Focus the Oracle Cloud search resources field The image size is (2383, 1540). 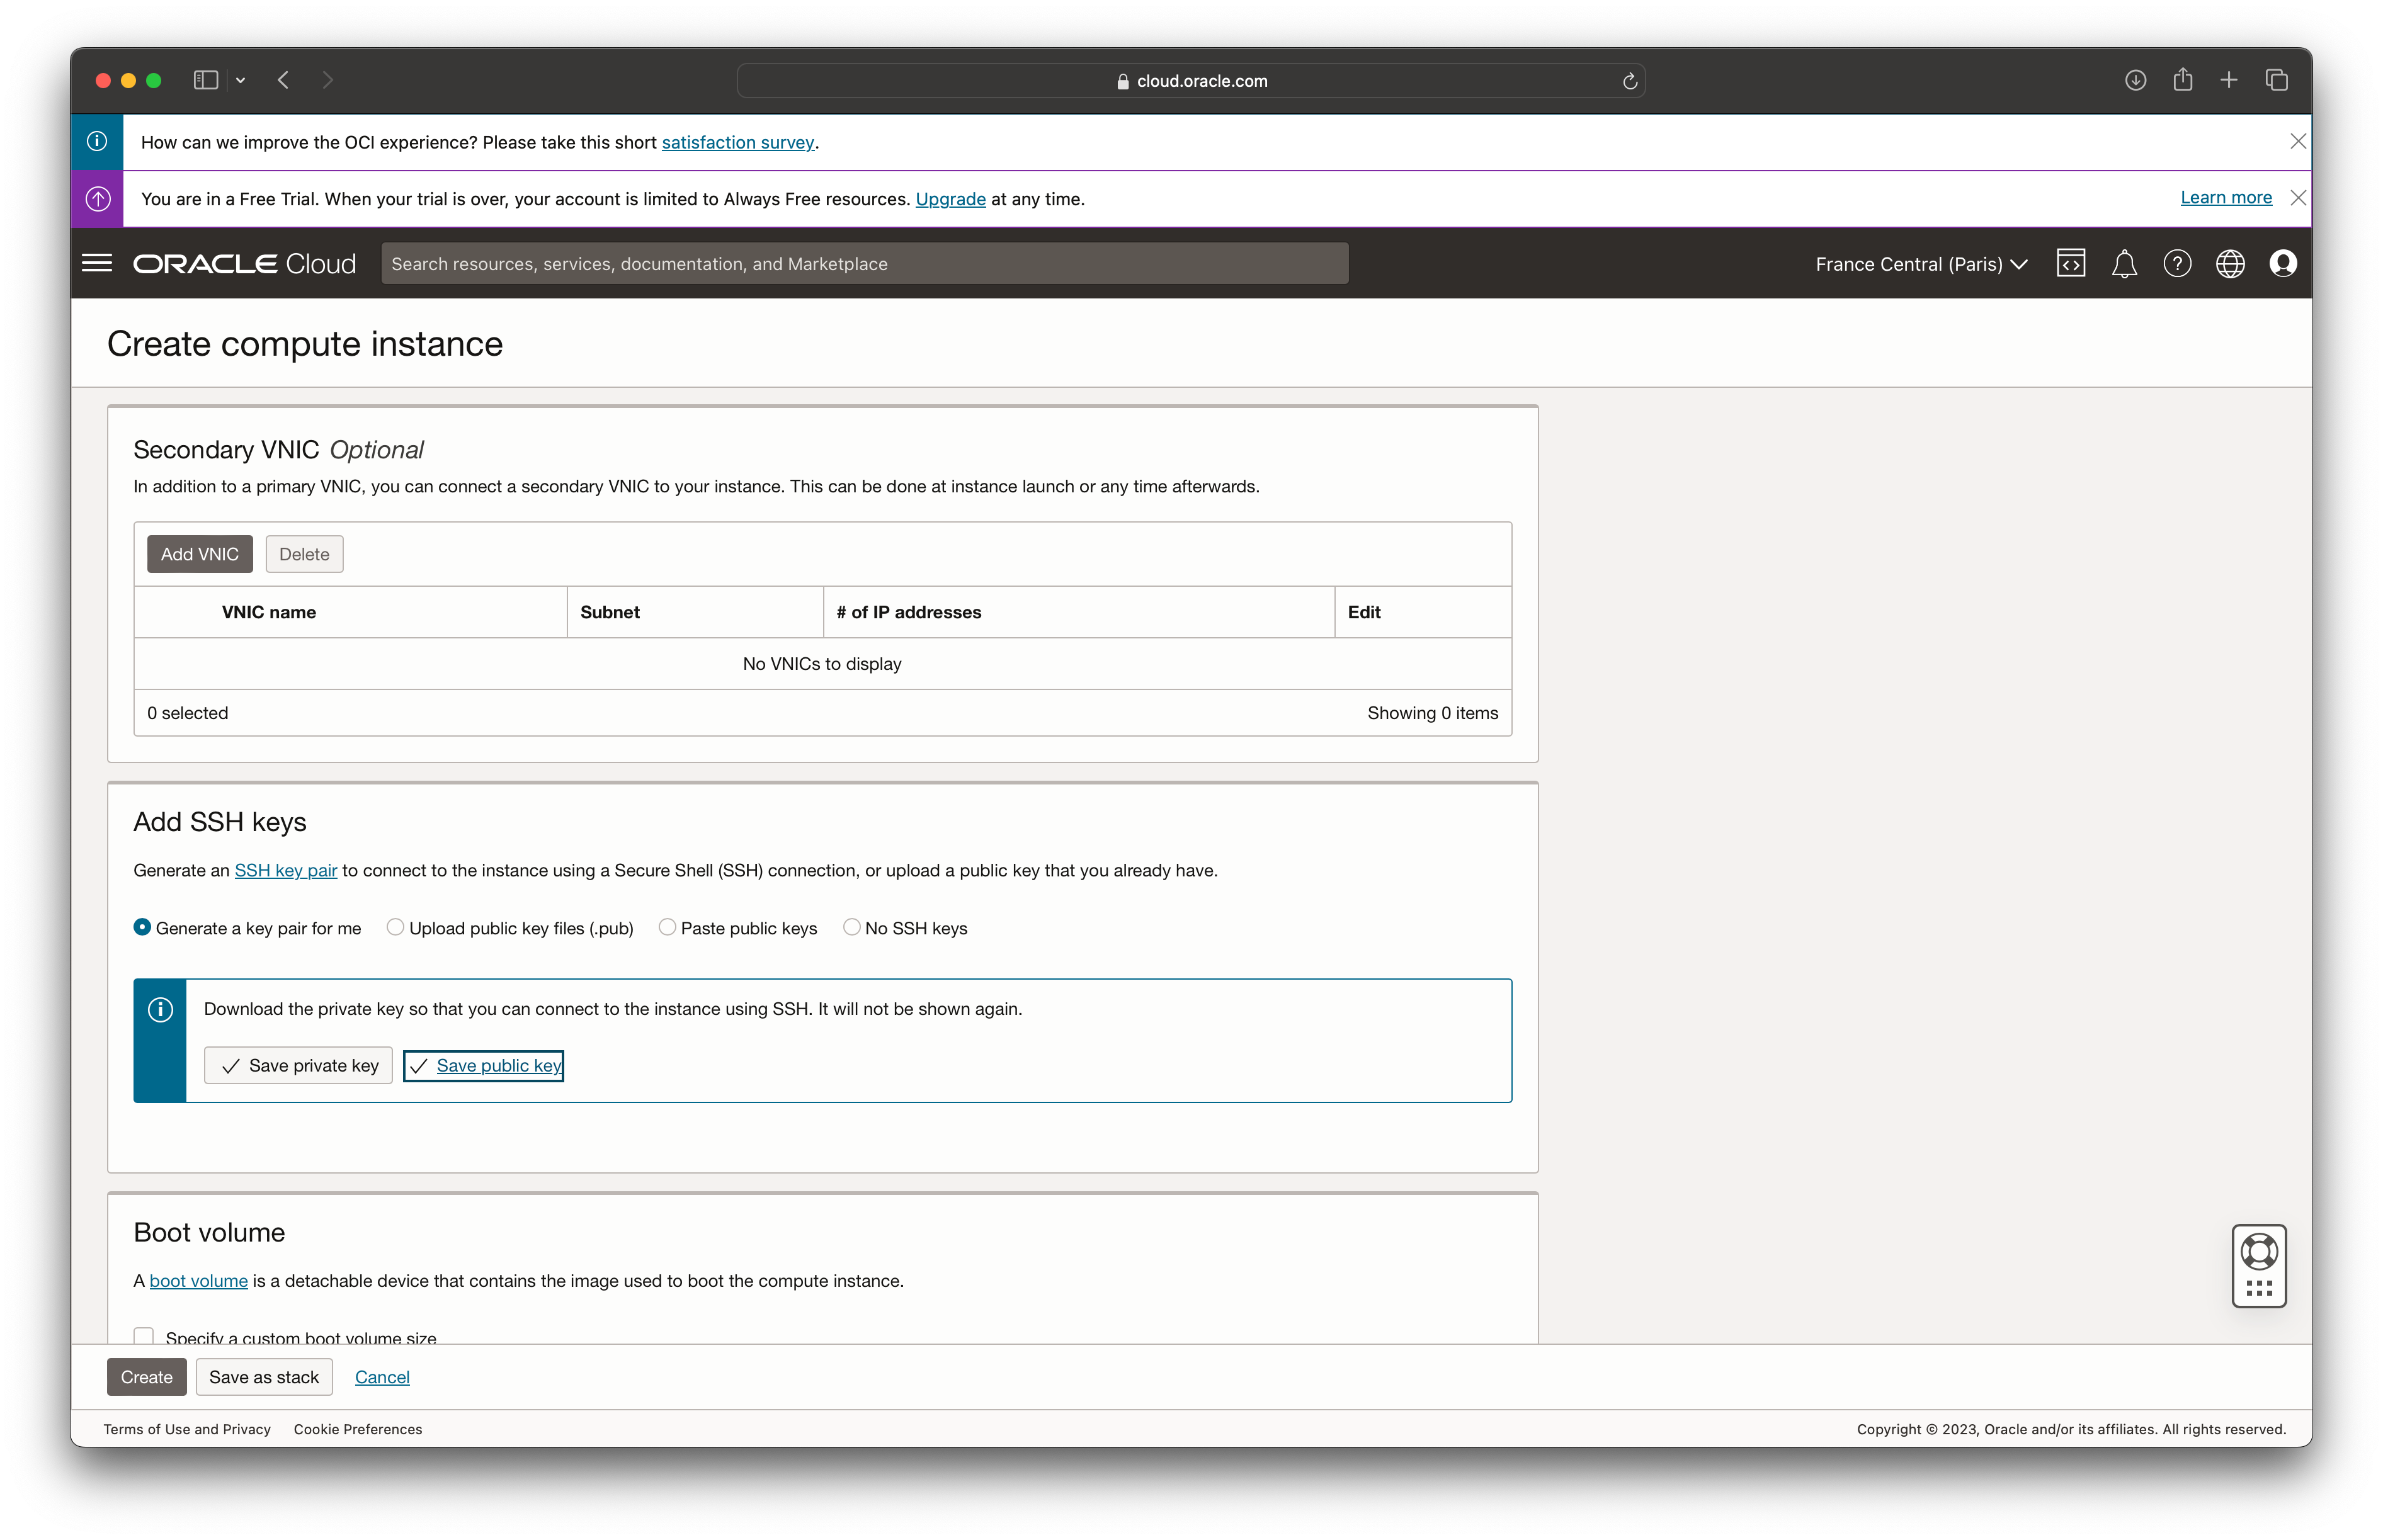pos(864,264)
